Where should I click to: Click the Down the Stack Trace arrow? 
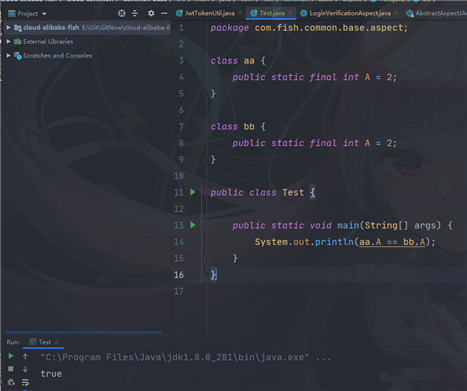click(x=25, y=369)
